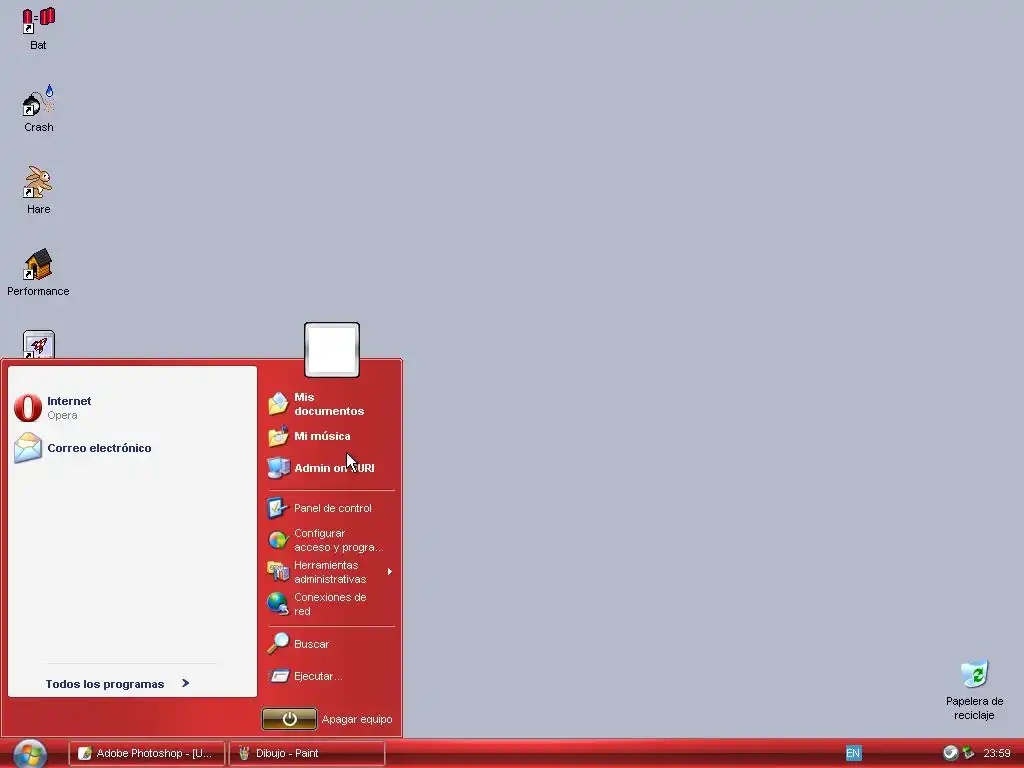The width and height of the screenshot is (1024, 768).
Task: Click the user picture in the Start menu
Action: pyautogui.click(x=332, y=349)
